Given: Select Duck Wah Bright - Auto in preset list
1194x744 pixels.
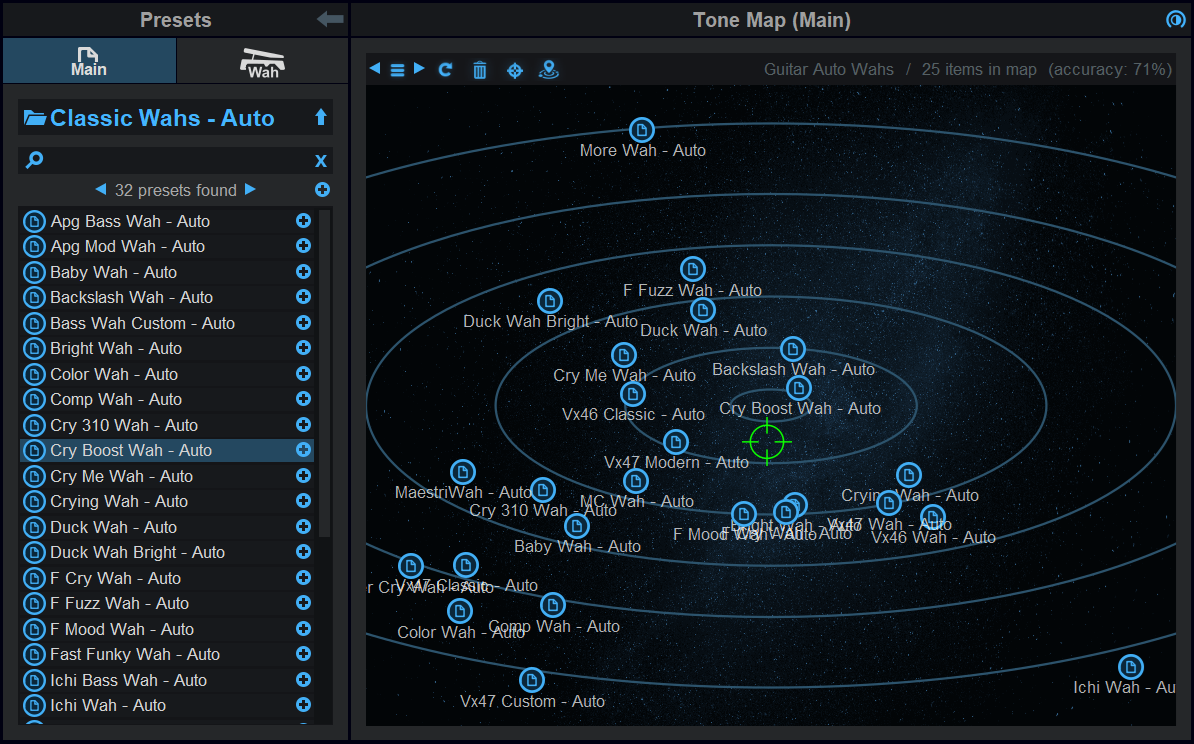Looking at the screenshot, I should (x=167, y=552).
